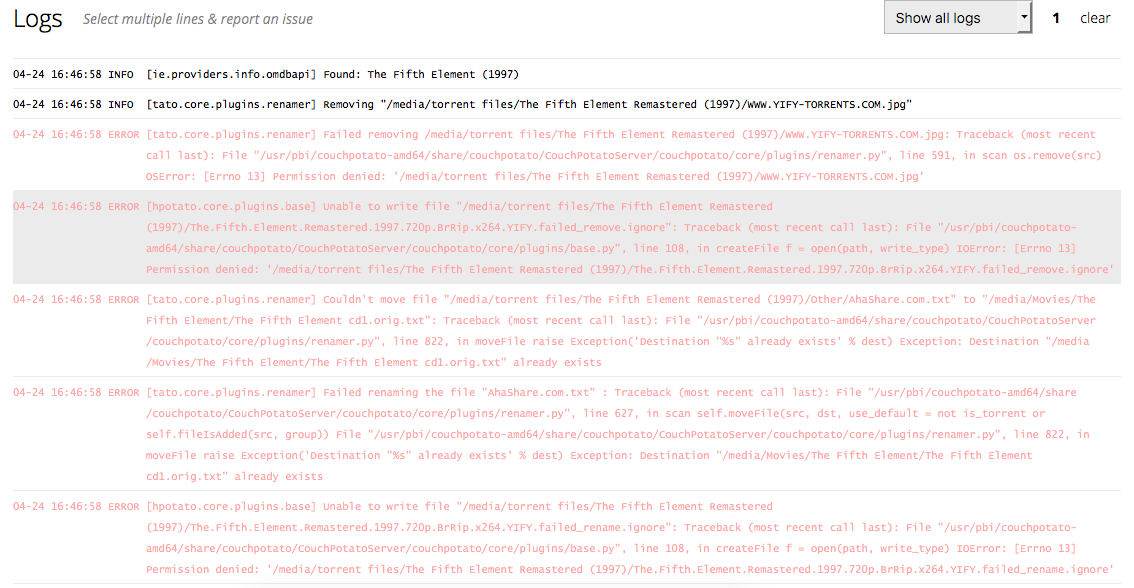Click the ERROR level label of the Couldn't move entry
1134x588 pixels.
tap(124, 299)
